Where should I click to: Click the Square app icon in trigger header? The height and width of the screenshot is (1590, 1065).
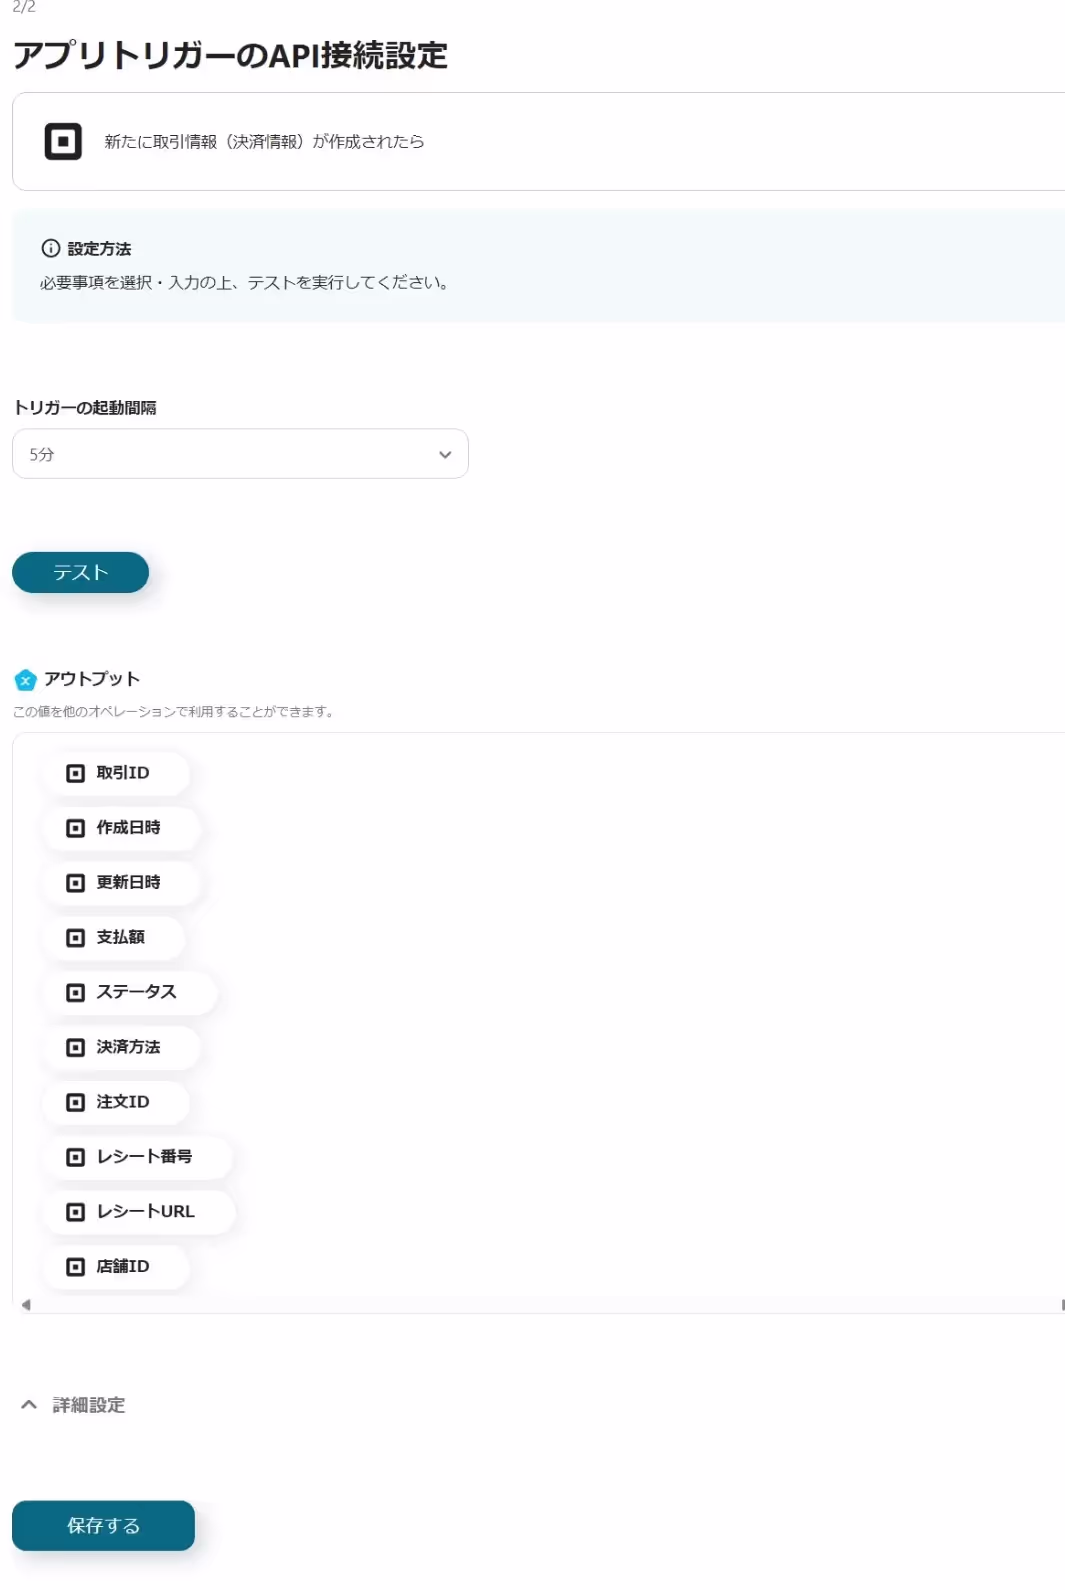tap(63, 141)
